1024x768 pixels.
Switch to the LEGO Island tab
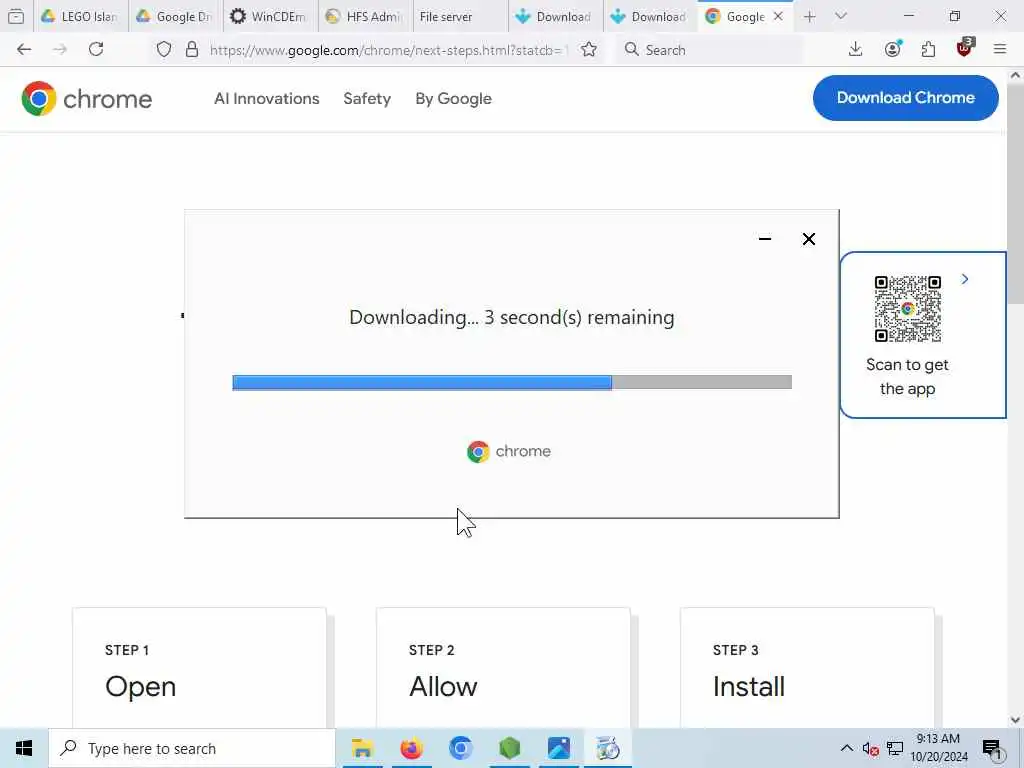80,17
